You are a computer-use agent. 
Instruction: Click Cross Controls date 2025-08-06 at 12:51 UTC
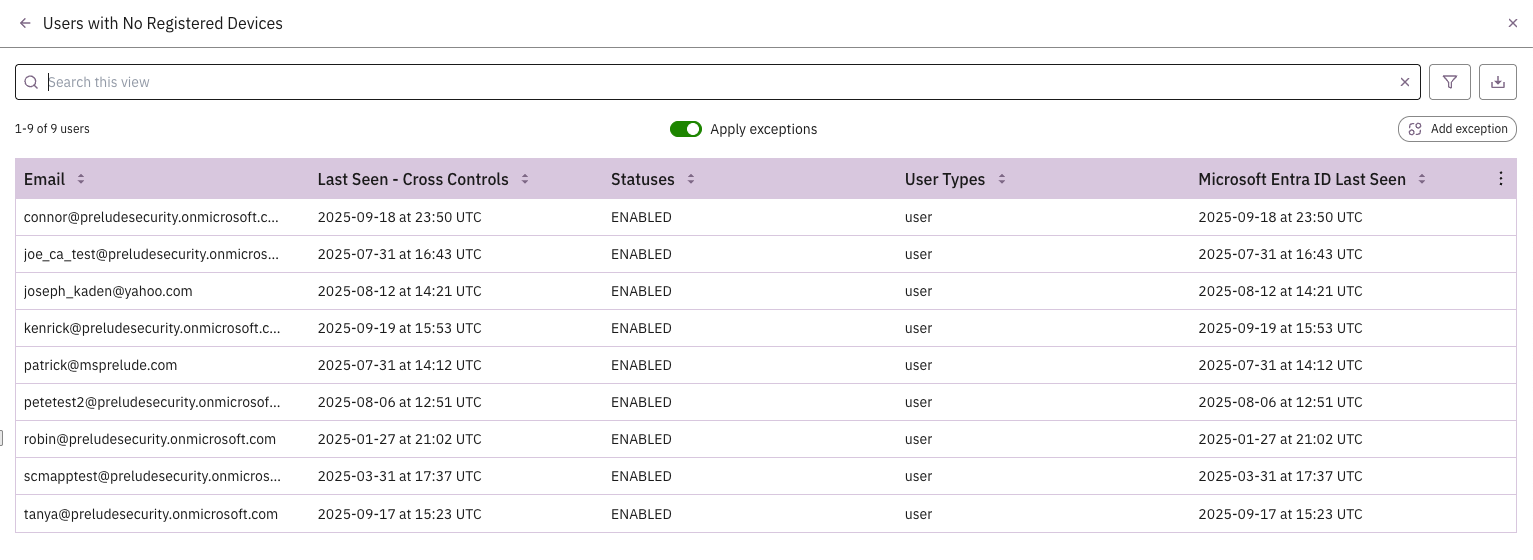point(399,402)
